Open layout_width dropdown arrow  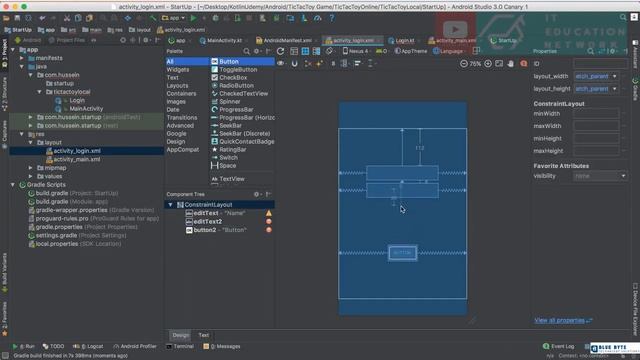coord(614,76)
